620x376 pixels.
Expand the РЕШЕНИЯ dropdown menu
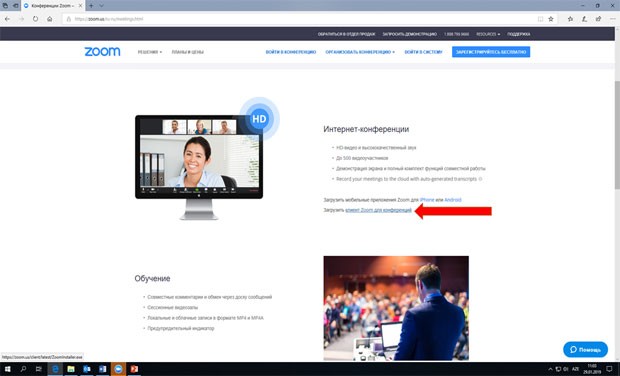coord(149,52)
